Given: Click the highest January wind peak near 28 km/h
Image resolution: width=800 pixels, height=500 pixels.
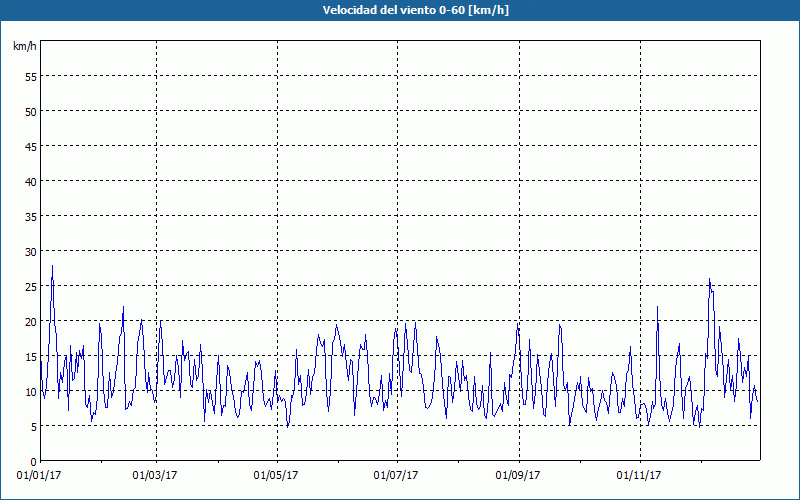Looking at the screenshot, I should click(x=52, y=266).
